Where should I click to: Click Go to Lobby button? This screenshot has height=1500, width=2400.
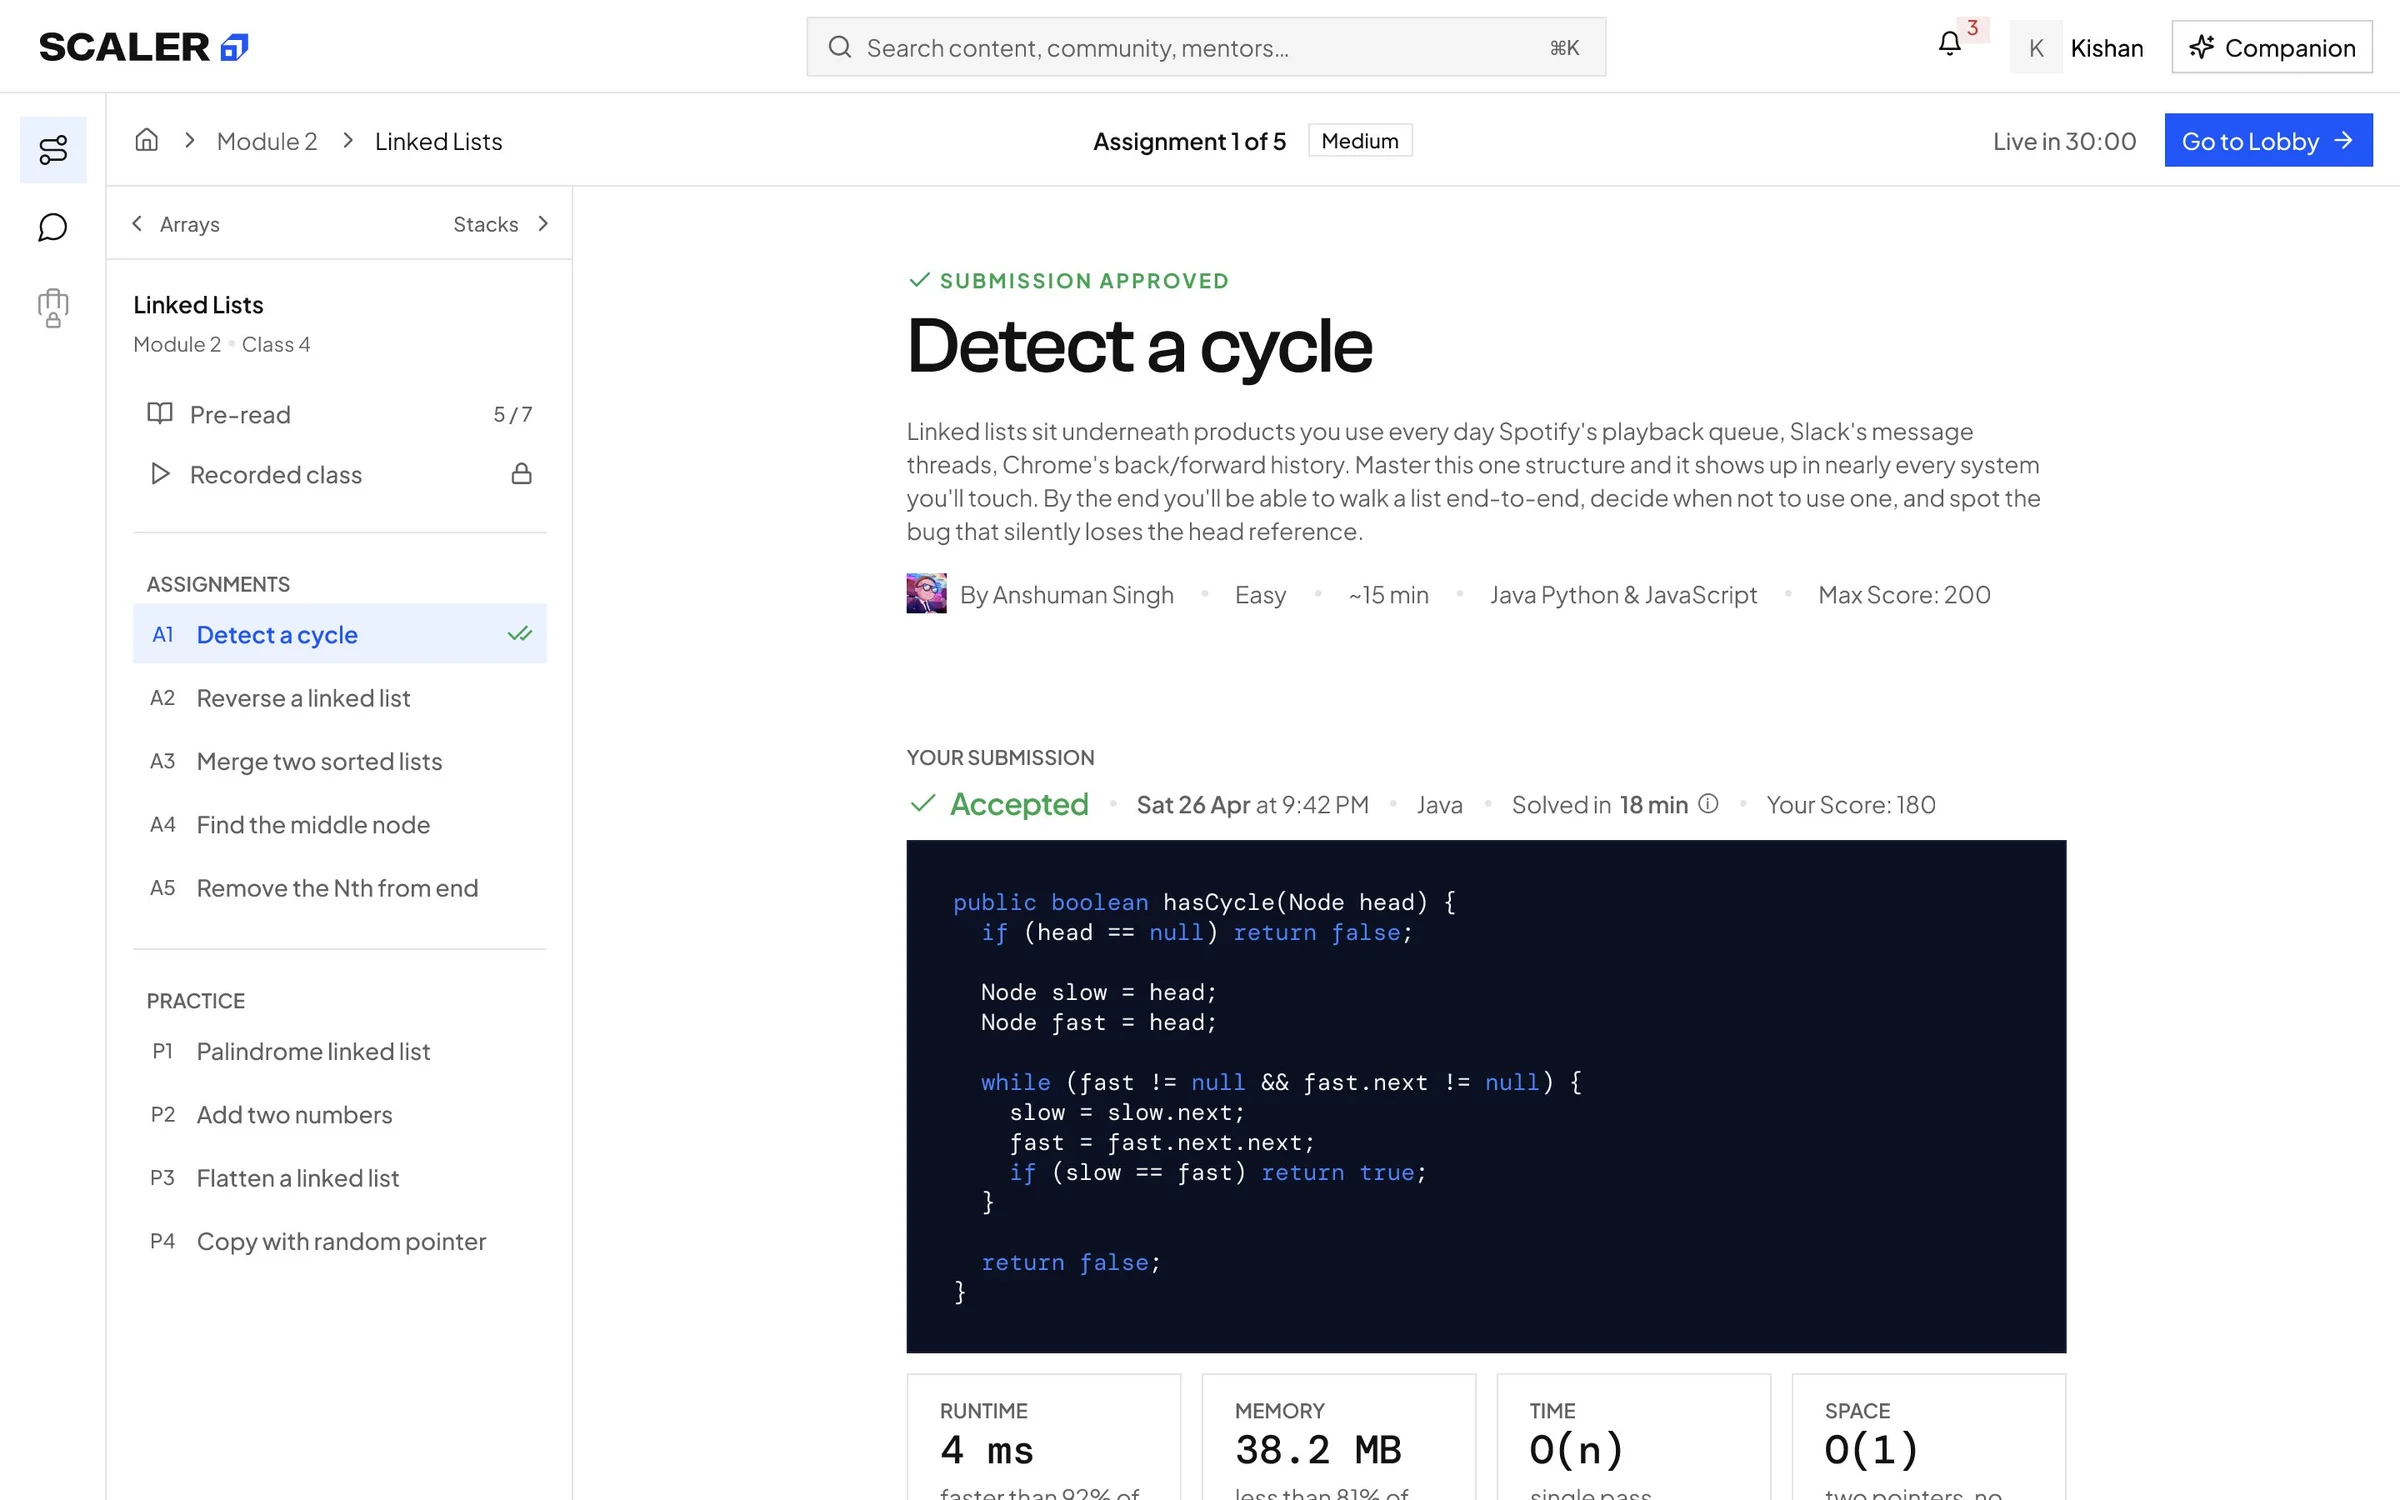[x=2268, y=140]
